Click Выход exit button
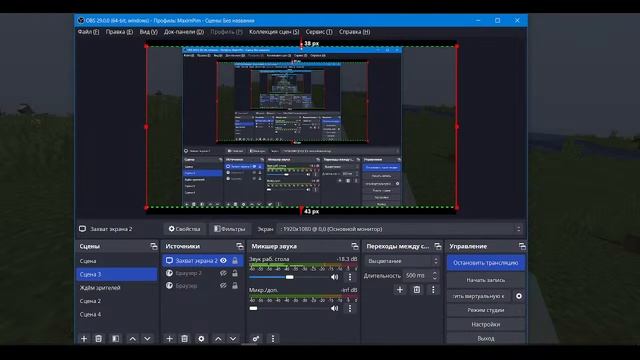 pos(486,338)
